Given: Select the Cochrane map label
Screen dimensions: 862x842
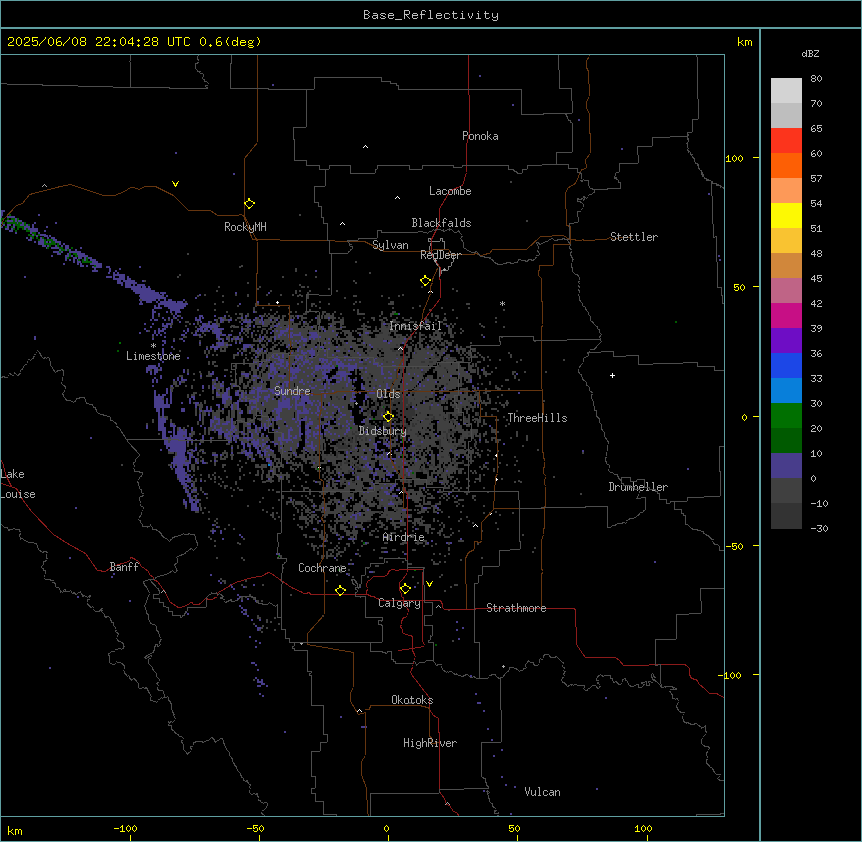Looking at the screenshot, I should click(322, 568).
